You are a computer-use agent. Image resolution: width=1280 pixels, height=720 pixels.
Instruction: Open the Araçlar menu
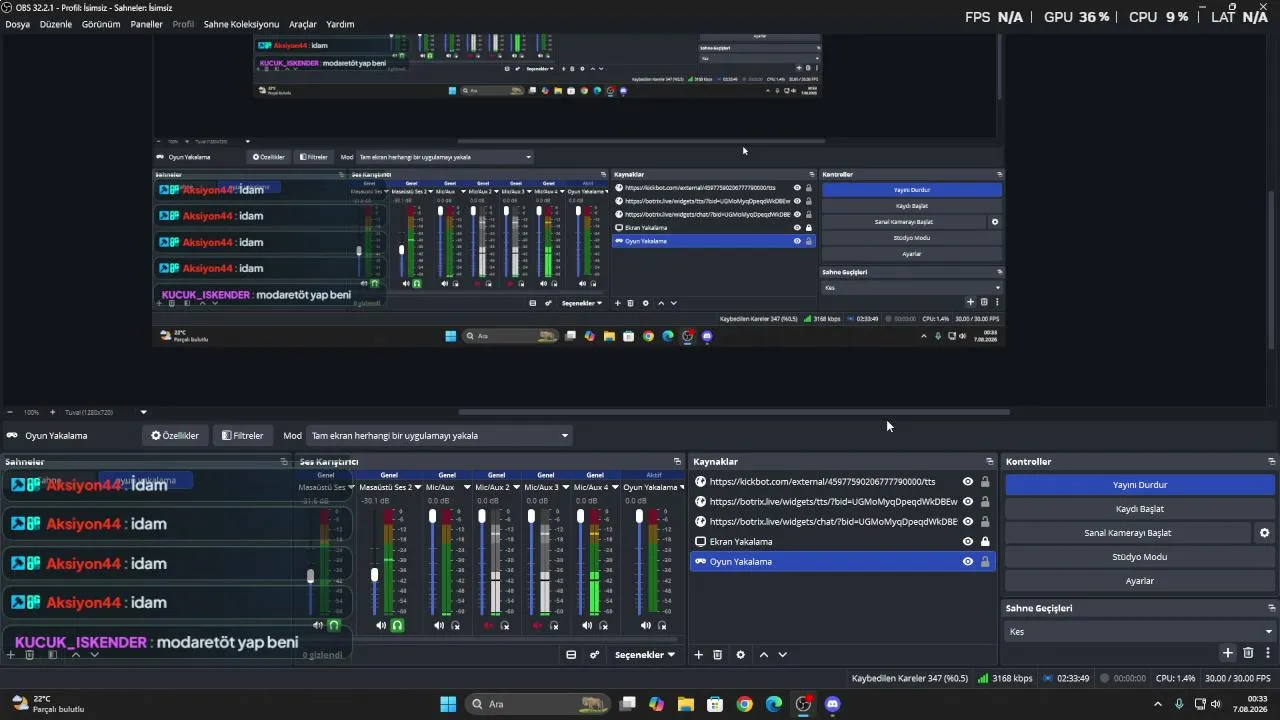[303, 24]
